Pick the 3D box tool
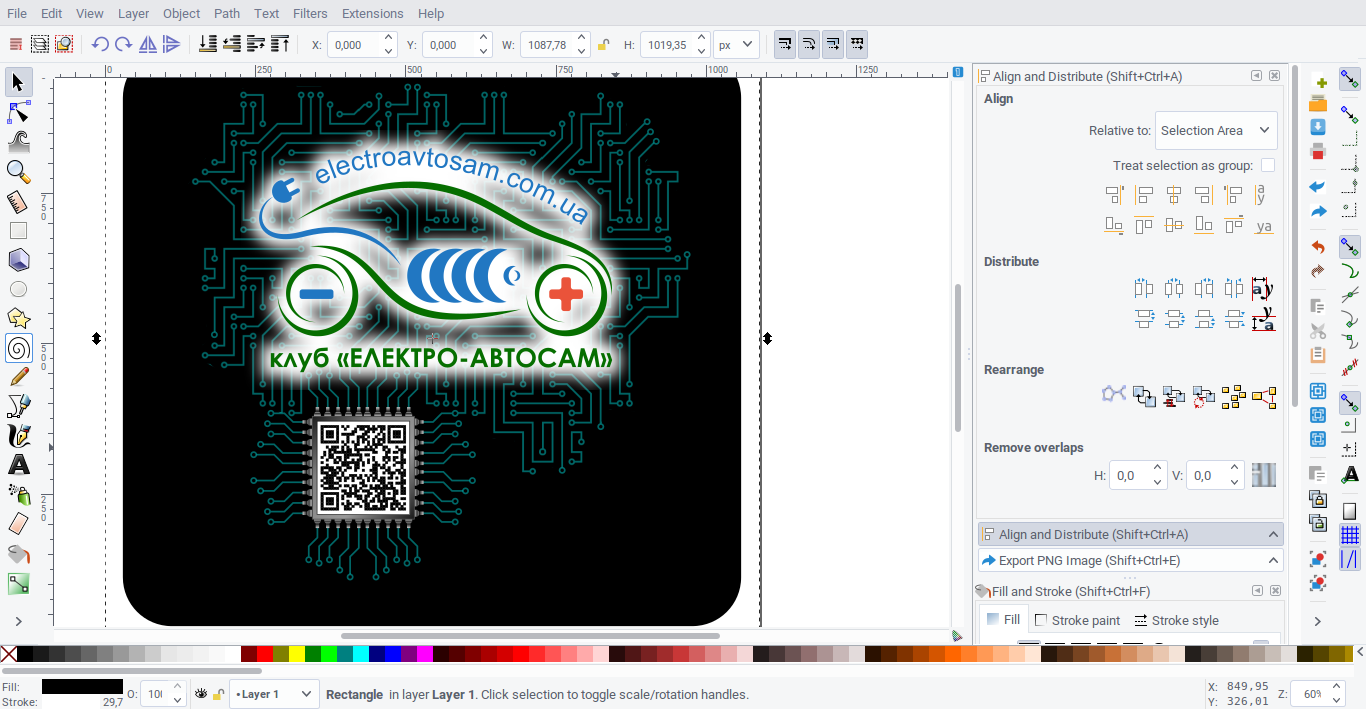The height and width of the screenshot is (709, 1366). tap(18, 260)
